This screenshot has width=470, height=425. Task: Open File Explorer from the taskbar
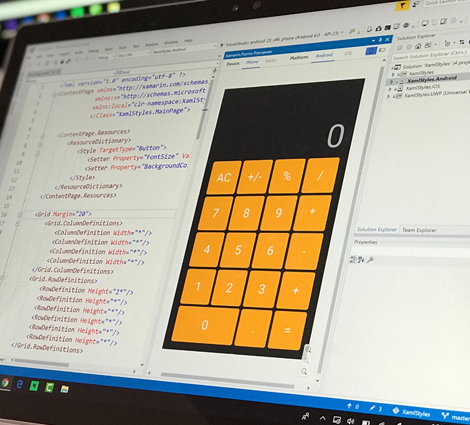65,389
